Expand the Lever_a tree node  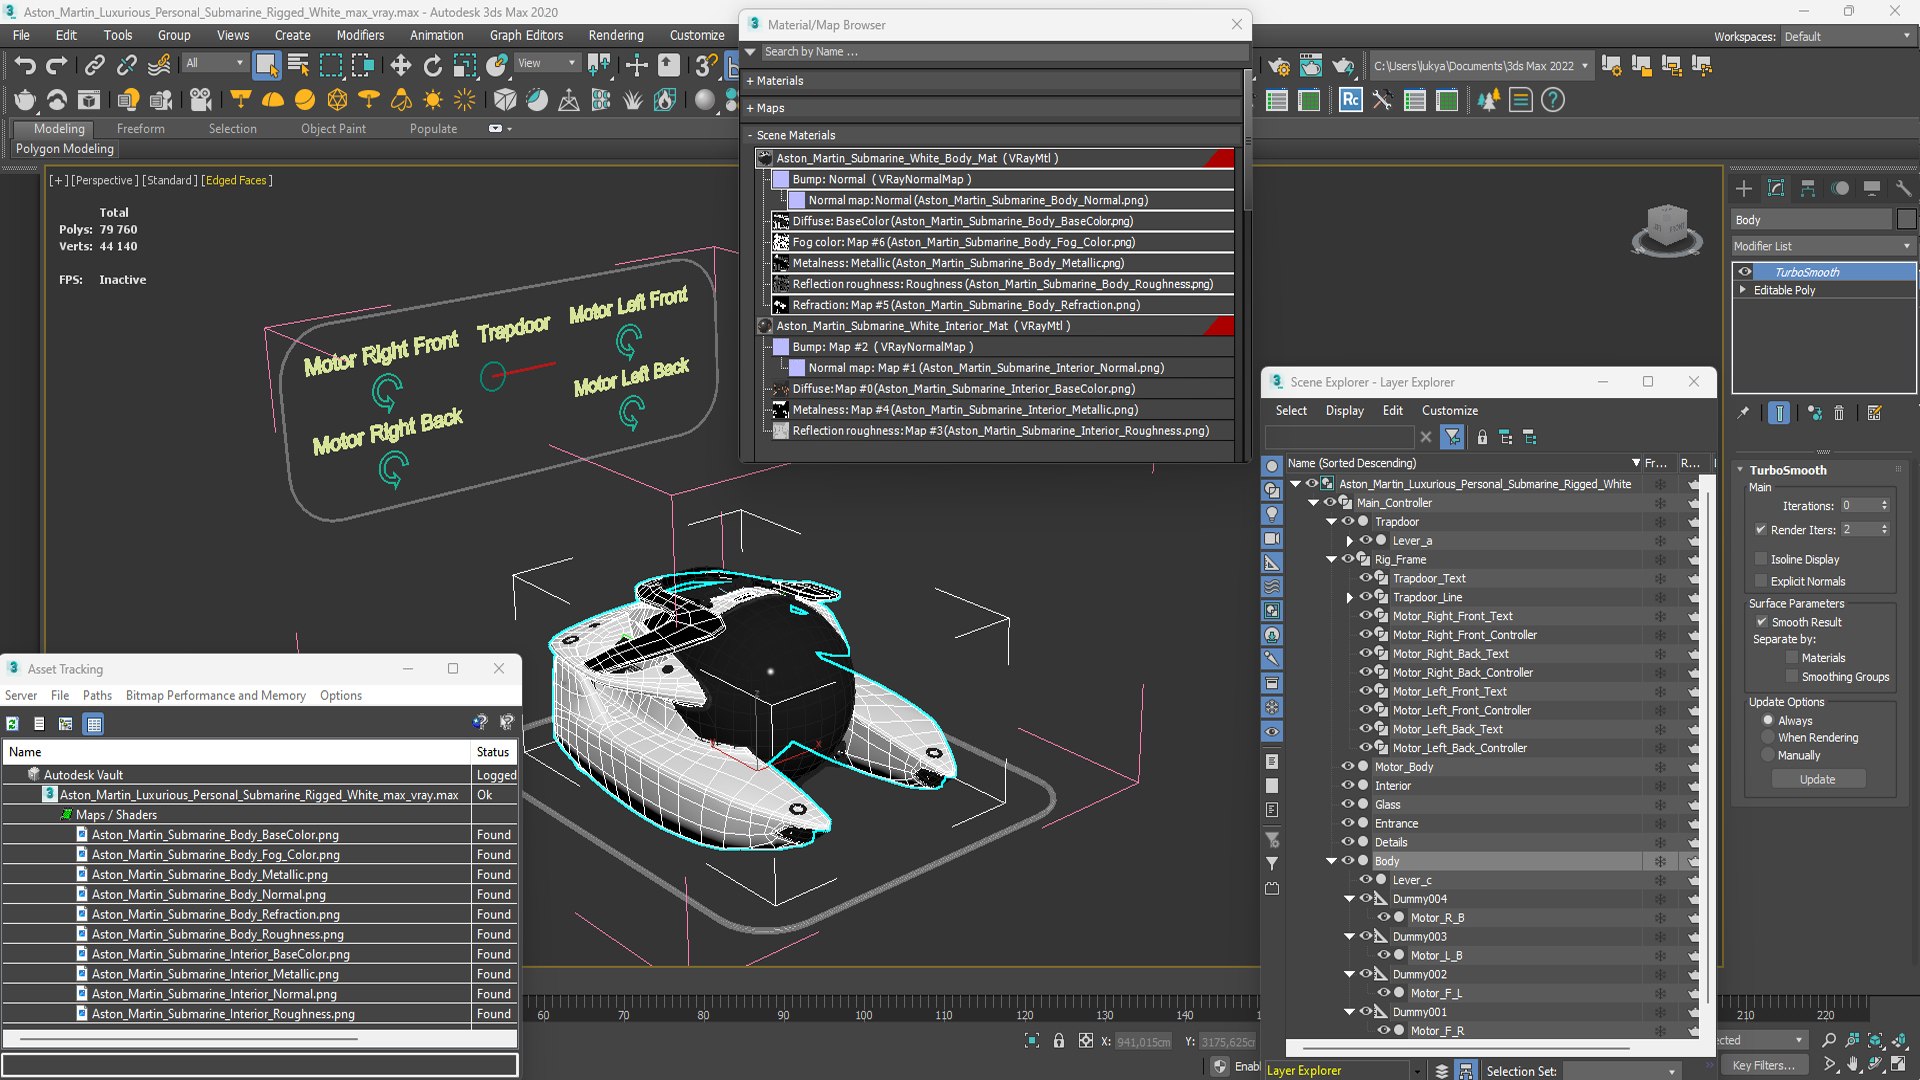pyautogui.click(x=1349, y=541)
